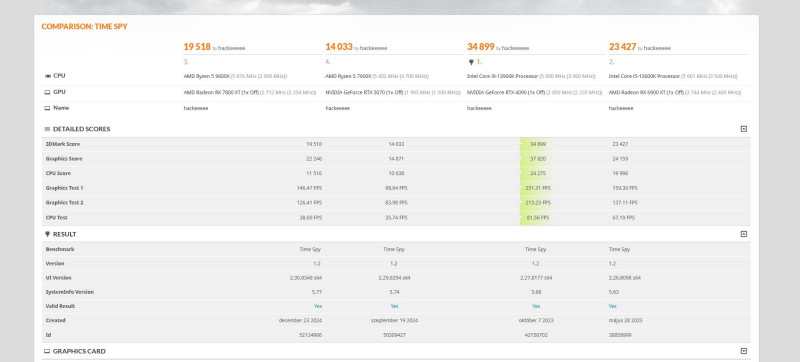Click Graphics Test 1 value 251.31 FPS
The height and width of the screenshot is (362, 800).
(538, 188)
